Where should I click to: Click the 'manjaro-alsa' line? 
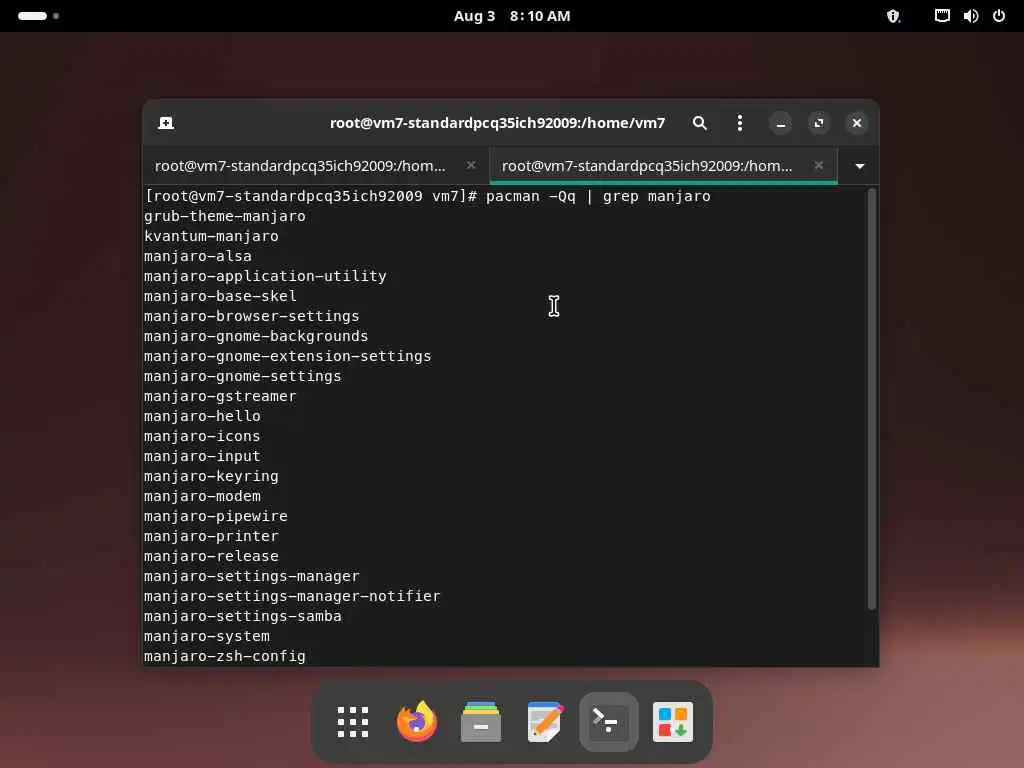[198, 256]
